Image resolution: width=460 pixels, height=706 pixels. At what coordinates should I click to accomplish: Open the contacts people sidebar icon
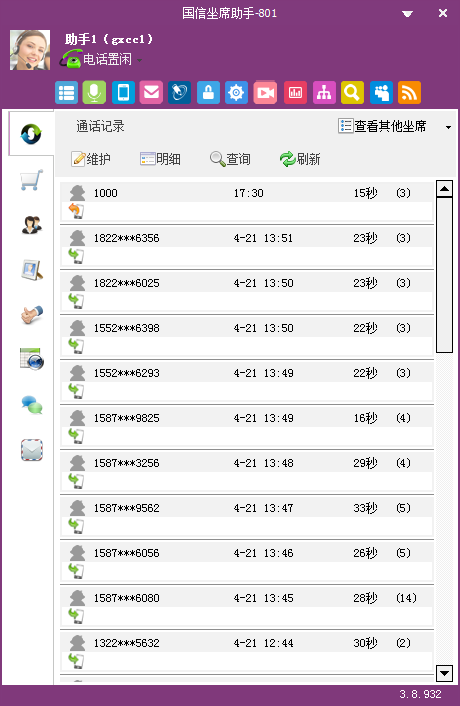32,225
